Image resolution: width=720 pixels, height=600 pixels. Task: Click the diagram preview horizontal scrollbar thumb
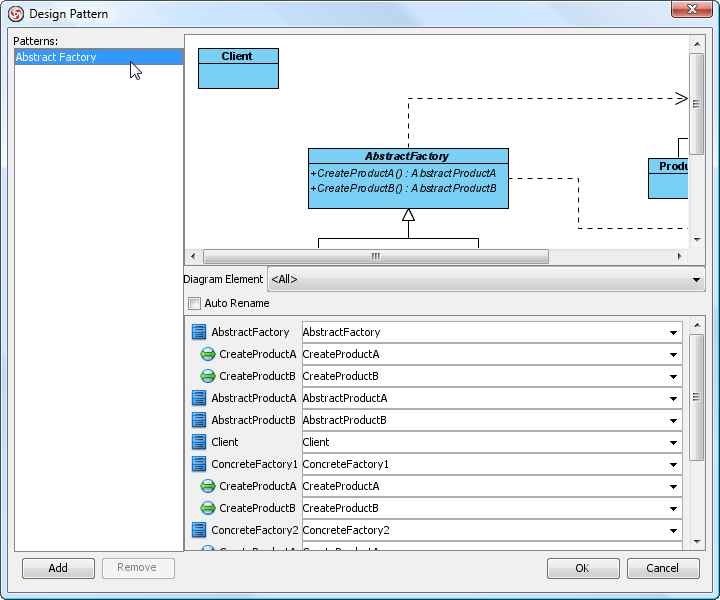coord(376,256)
